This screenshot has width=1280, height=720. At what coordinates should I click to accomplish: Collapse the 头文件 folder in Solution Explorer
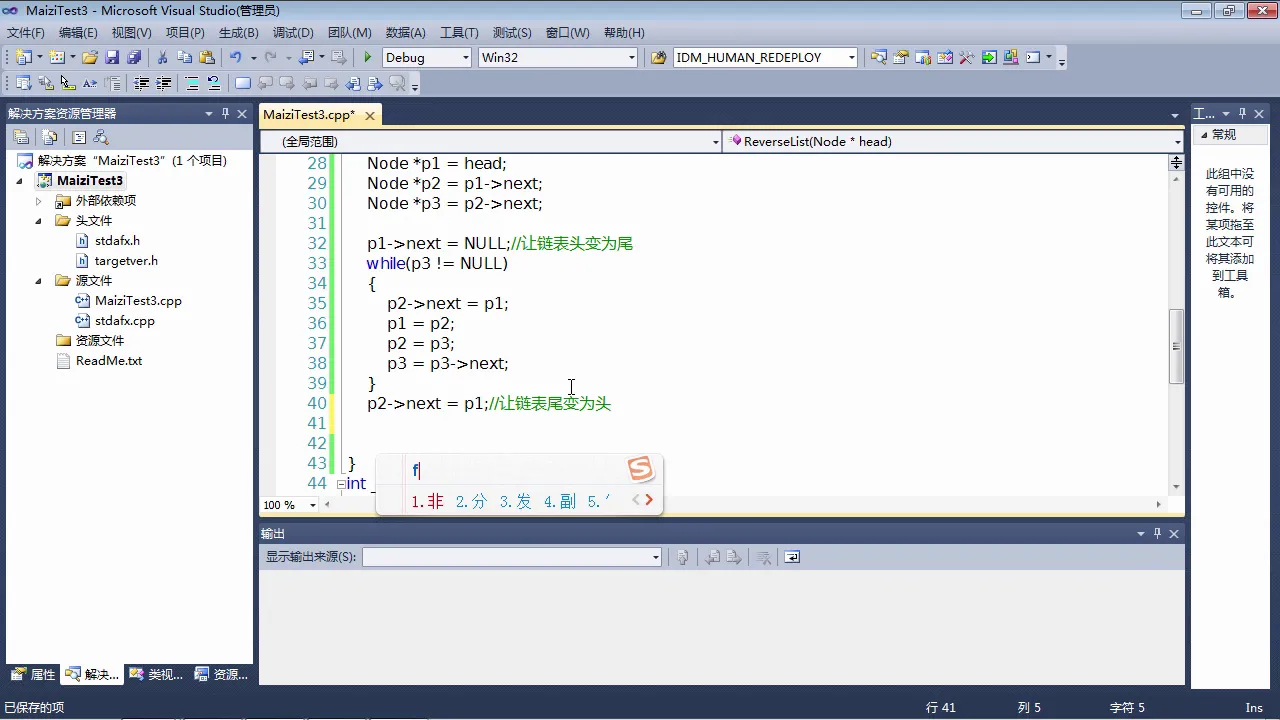coord(40,221)
